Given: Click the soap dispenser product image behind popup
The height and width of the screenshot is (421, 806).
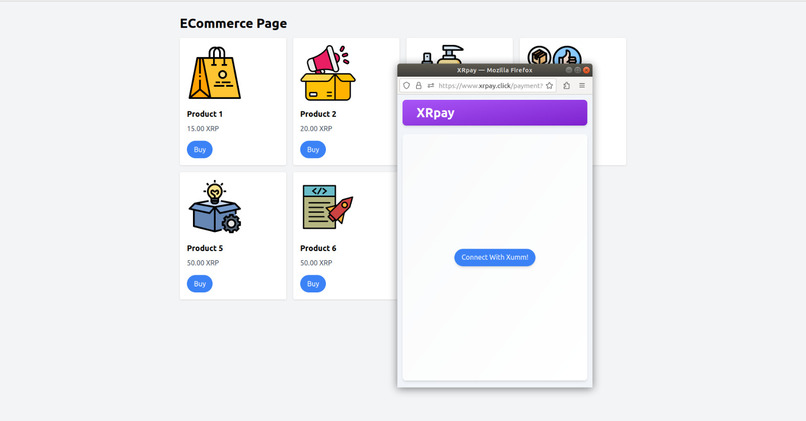Looking at the screenshot, I should [x=443, y=54].
